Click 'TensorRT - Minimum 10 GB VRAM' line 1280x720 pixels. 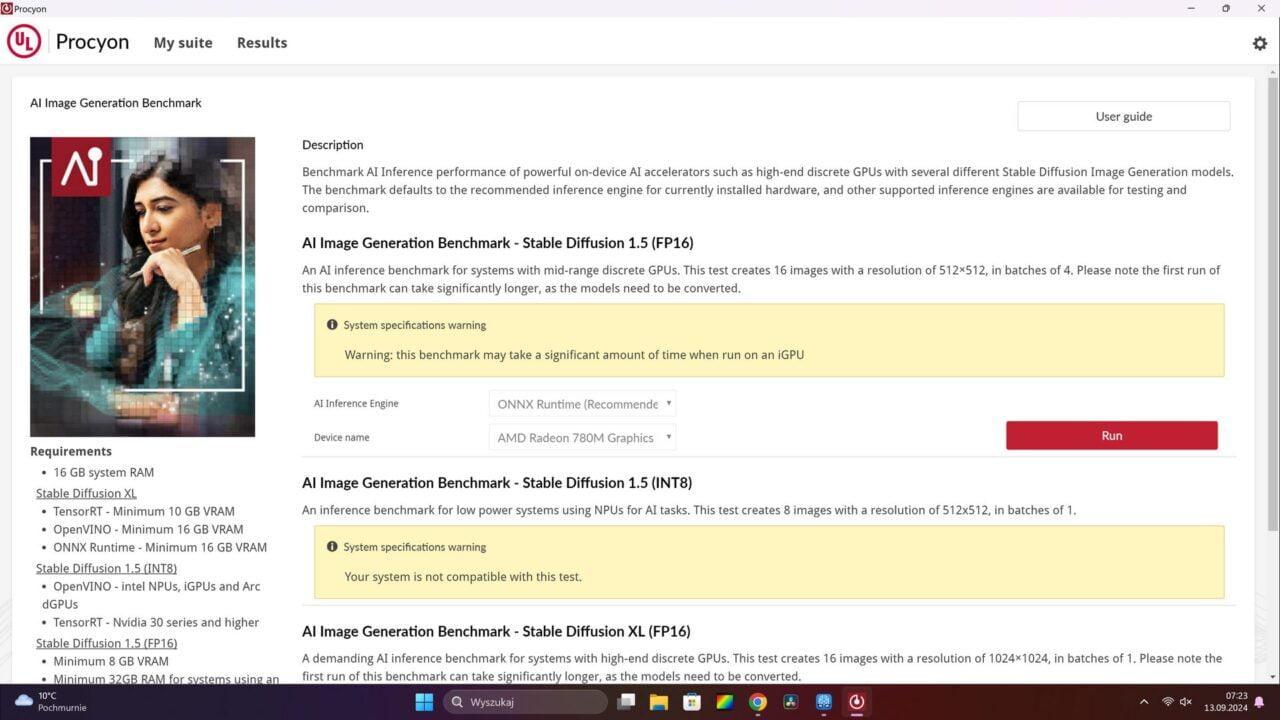click(x=144, y=511)
